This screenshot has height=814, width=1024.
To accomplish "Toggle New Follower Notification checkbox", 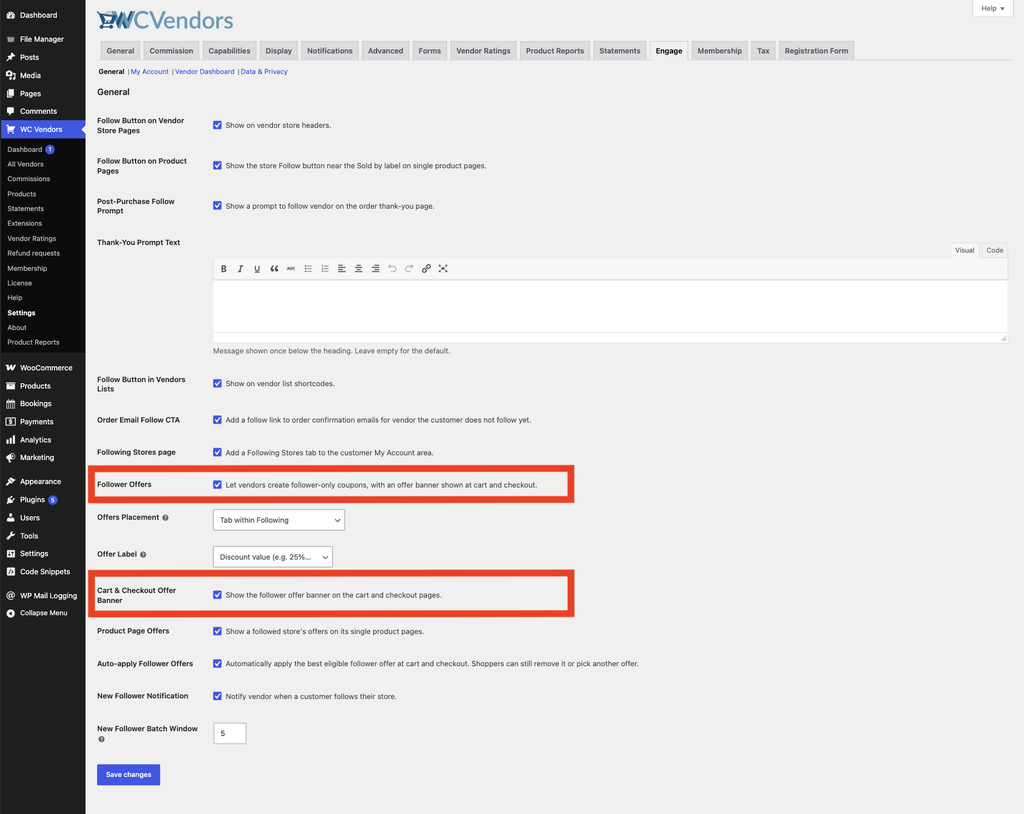I will 217,696.
